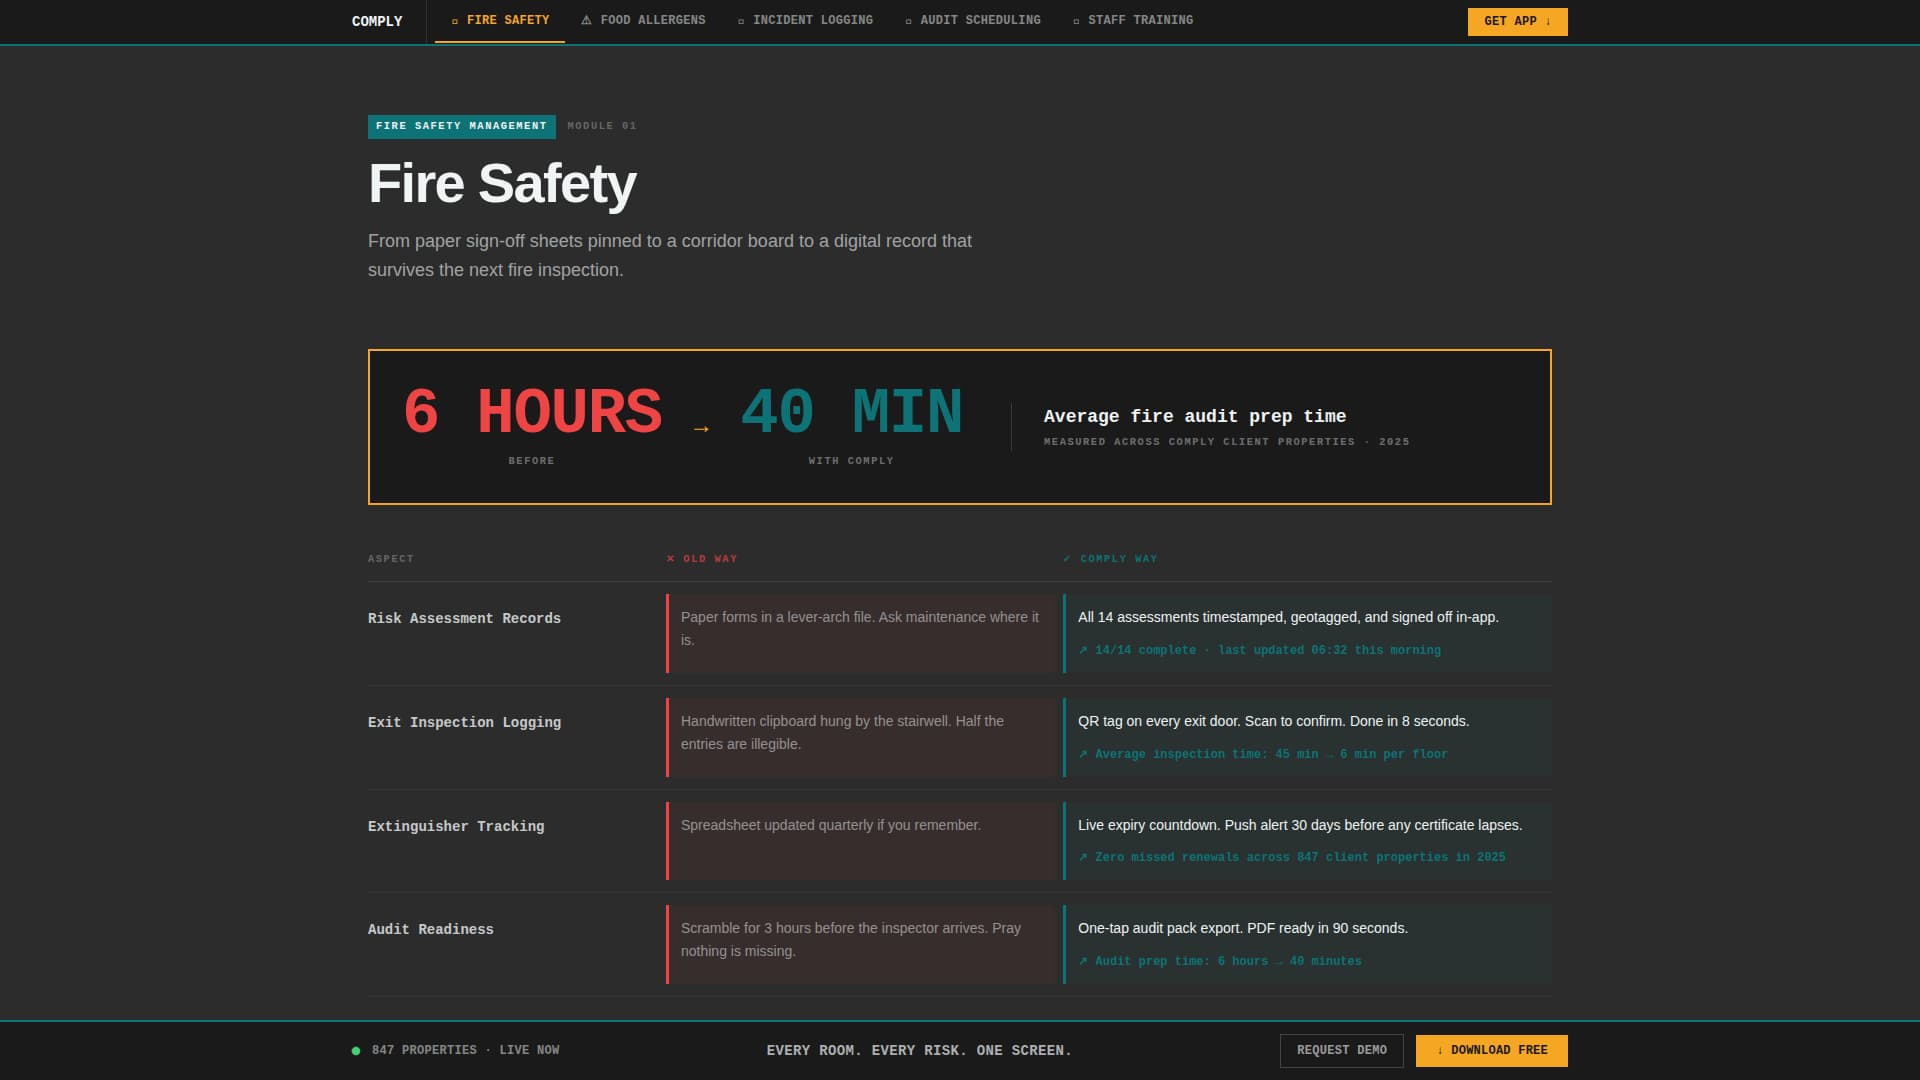The width and height of the screenshot is (1920, 1080).
Task: Select the 'Exit Inspection Logging' row label
Action: (464, 723)
